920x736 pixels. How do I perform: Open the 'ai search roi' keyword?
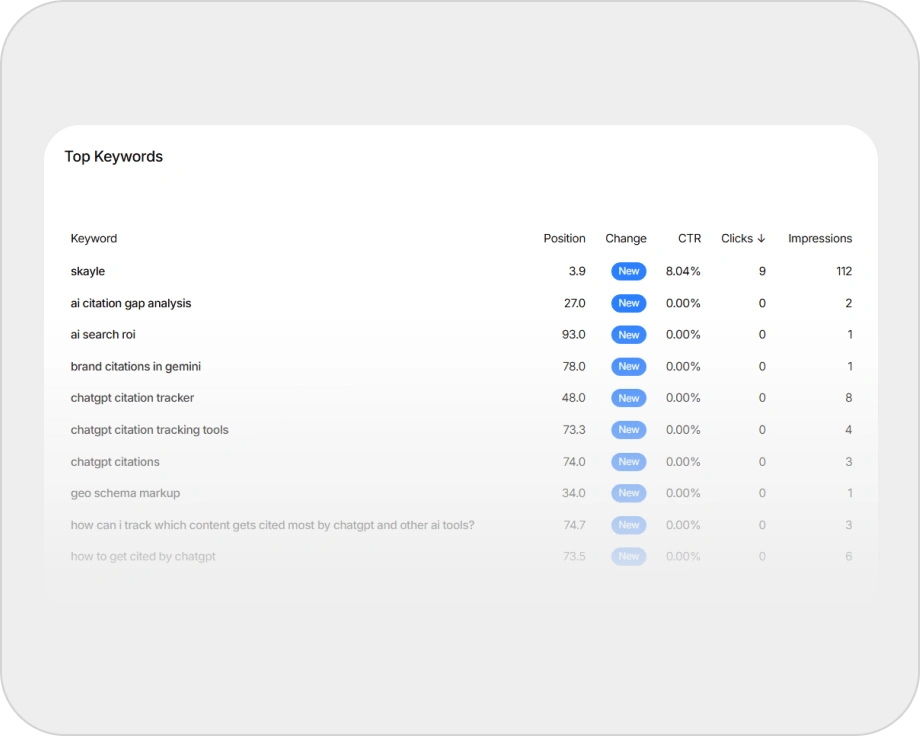[x=103, y=335]
